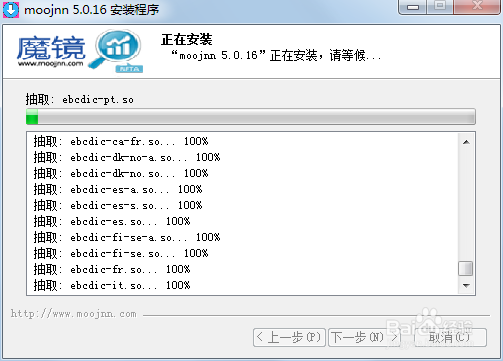The image size is (503, 361).
Task: Click the maximize button in title bar
Action: (x=440, y=6)
